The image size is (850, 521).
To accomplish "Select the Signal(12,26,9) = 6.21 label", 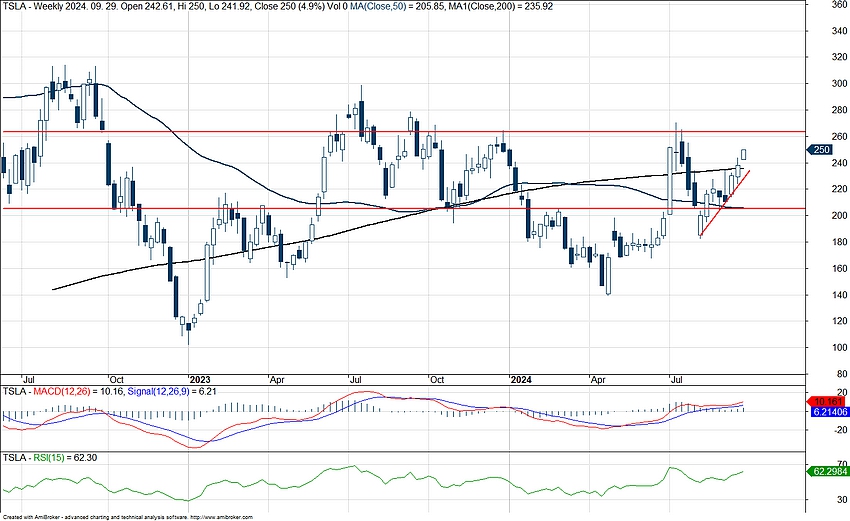I will coord(172,391).
